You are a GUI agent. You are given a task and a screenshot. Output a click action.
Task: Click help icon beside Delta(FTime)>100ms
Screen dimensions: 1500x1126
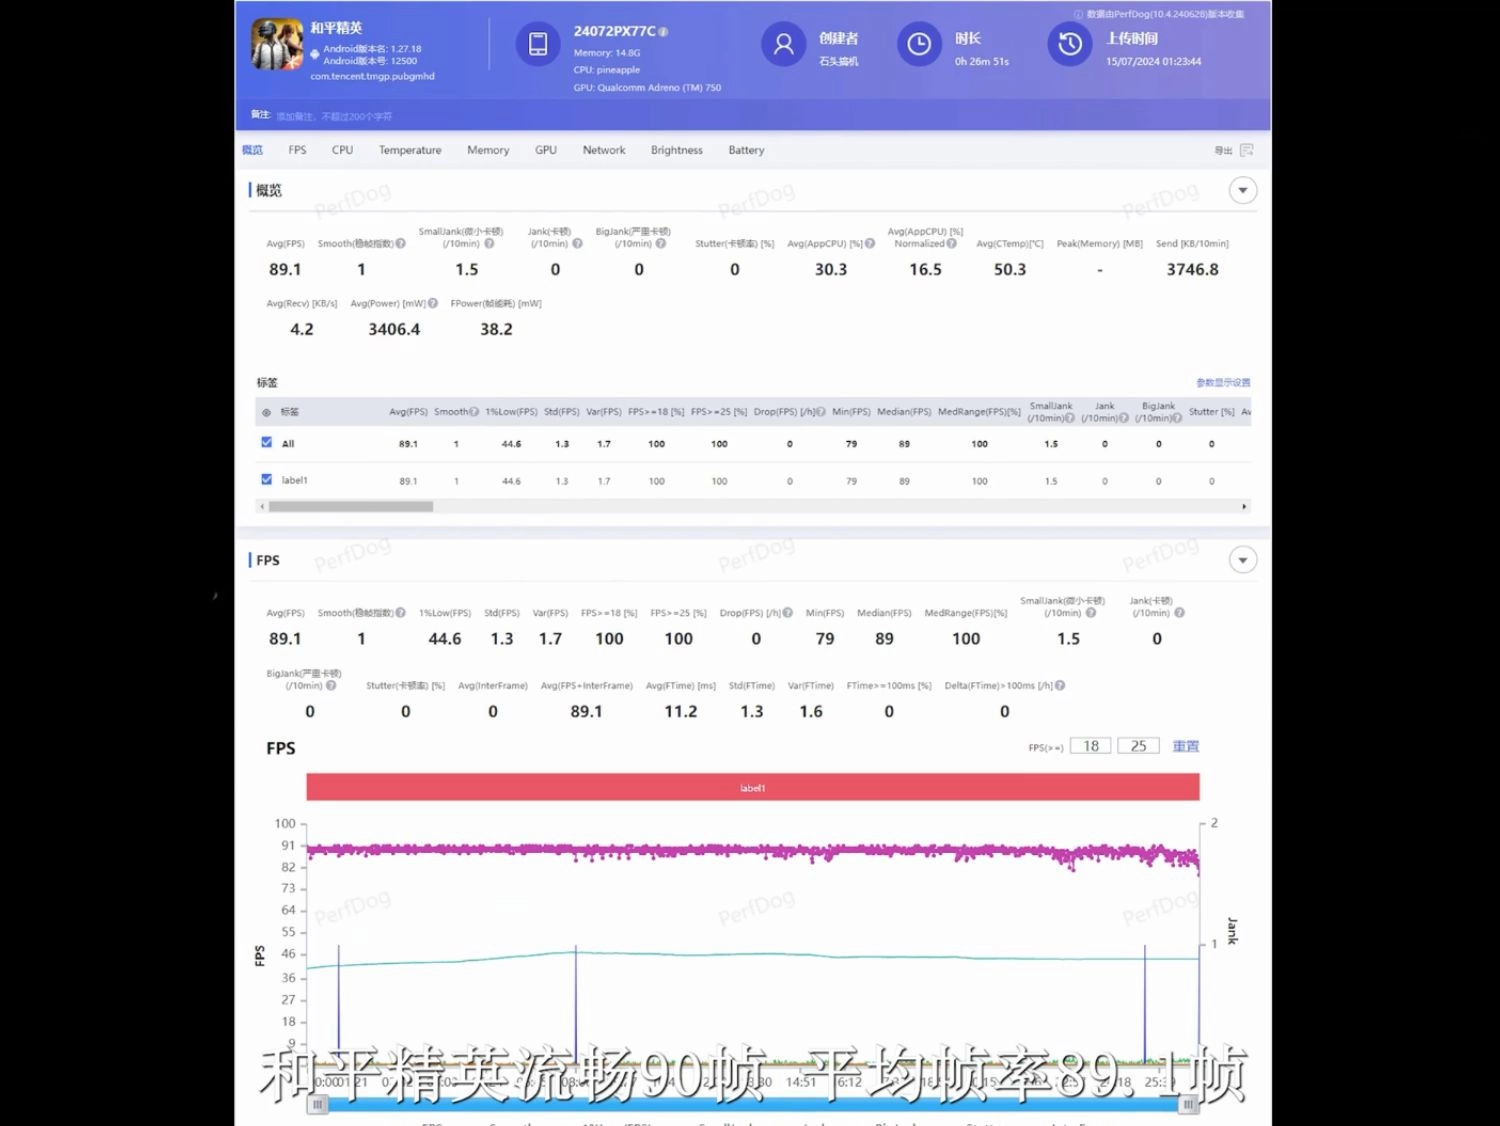[x=1060, y=685]
